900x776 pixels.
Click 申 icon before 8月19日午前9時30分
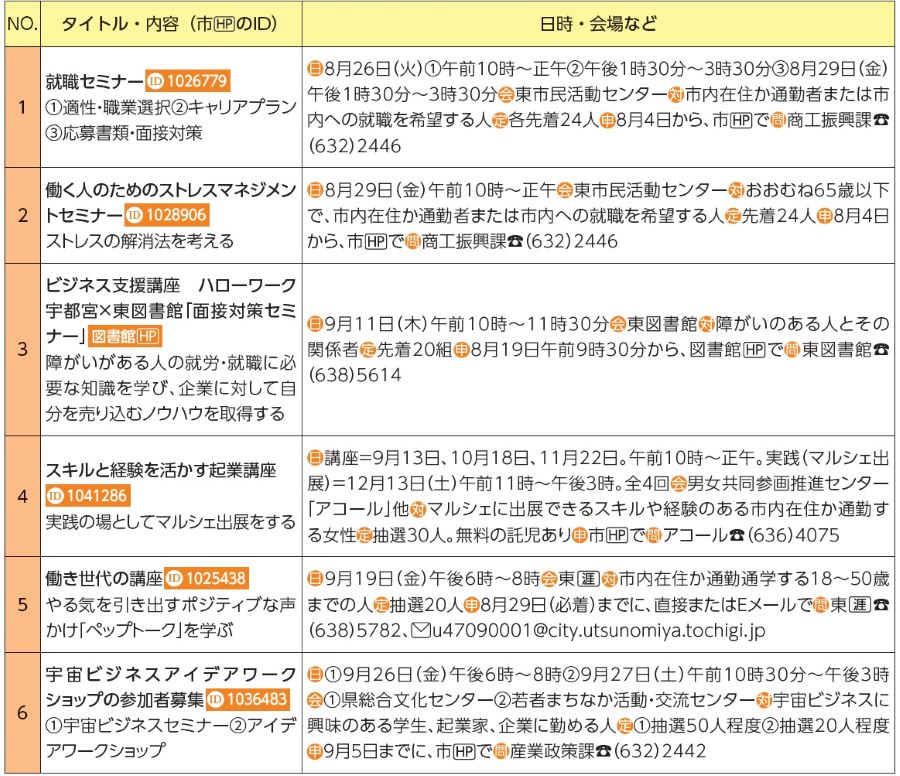pyautogui.click(x=462, y=350)
